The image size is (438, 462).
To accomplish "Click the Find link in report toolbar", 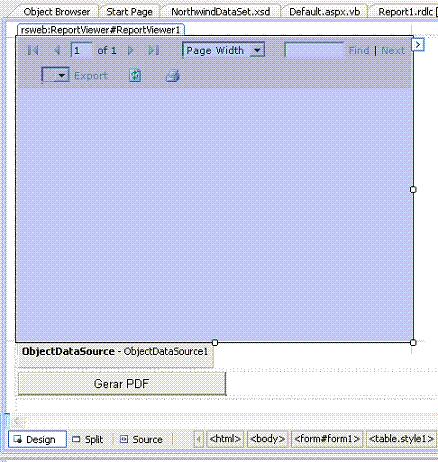I will pyautogui.click(x=359, y=50).
